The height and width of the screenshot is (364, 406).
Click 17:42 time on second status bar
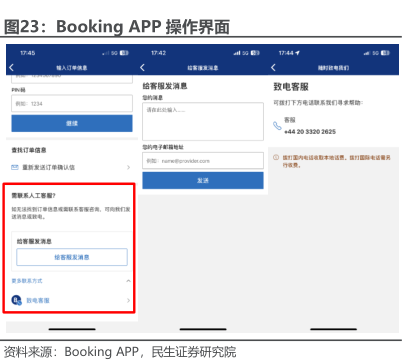(159, 53)
